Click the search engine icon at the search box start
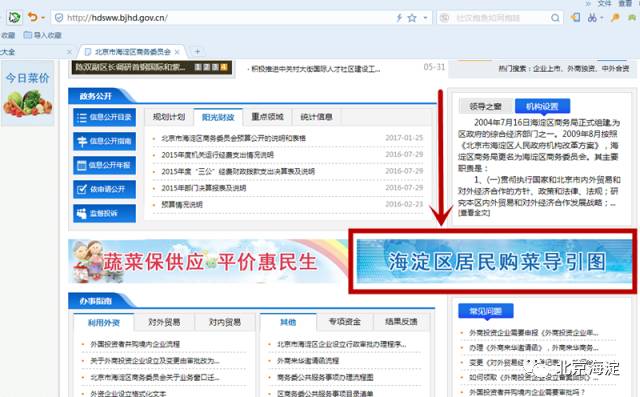 pos(445,18)
